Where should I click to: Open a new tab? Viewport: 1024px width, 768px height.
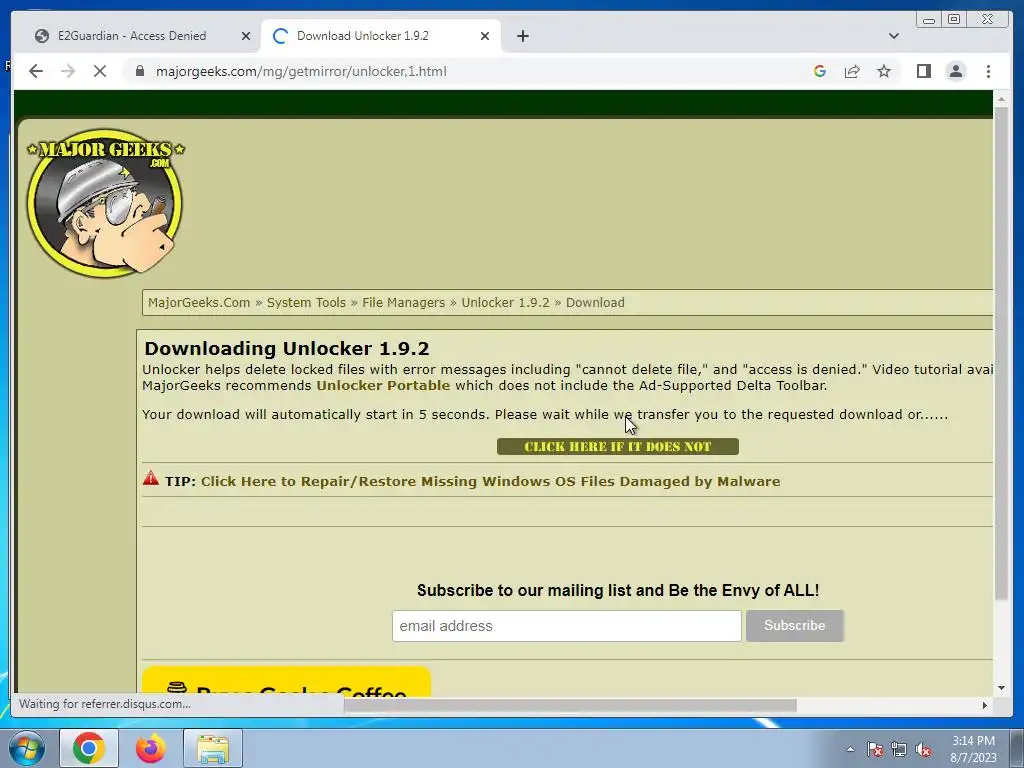[x=522, y=36]
